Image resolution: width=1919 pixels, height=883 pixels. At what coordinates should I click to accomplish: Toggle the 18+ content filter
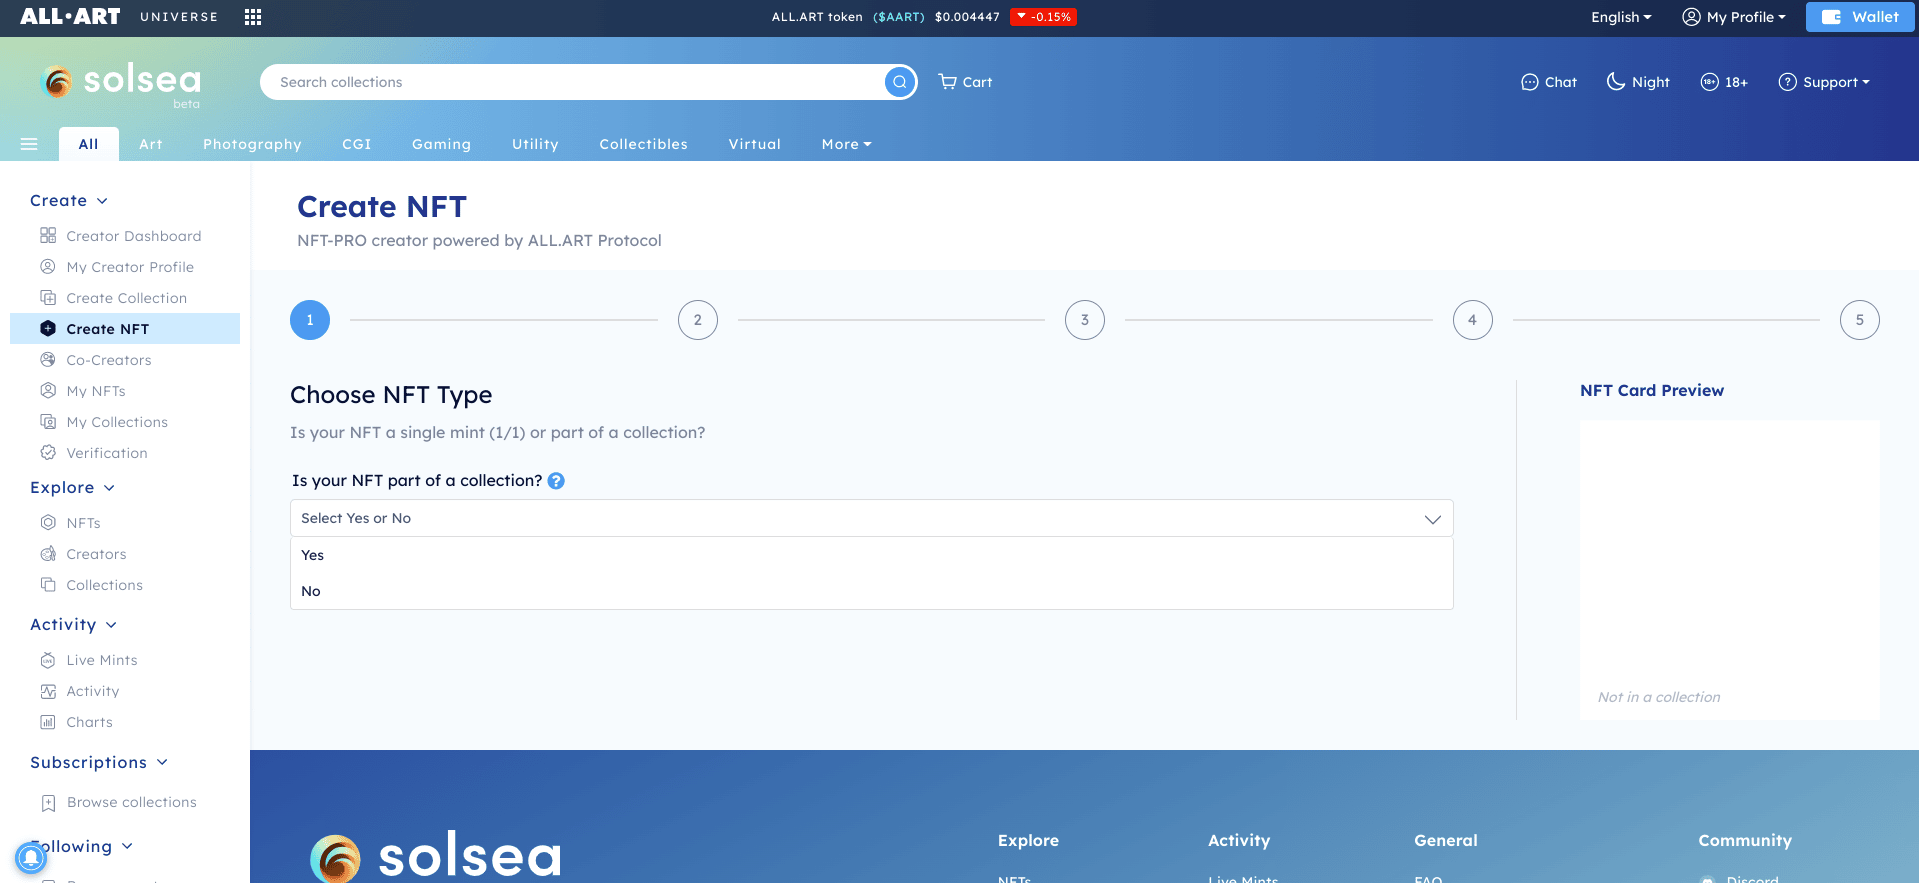pos(1724,82)
